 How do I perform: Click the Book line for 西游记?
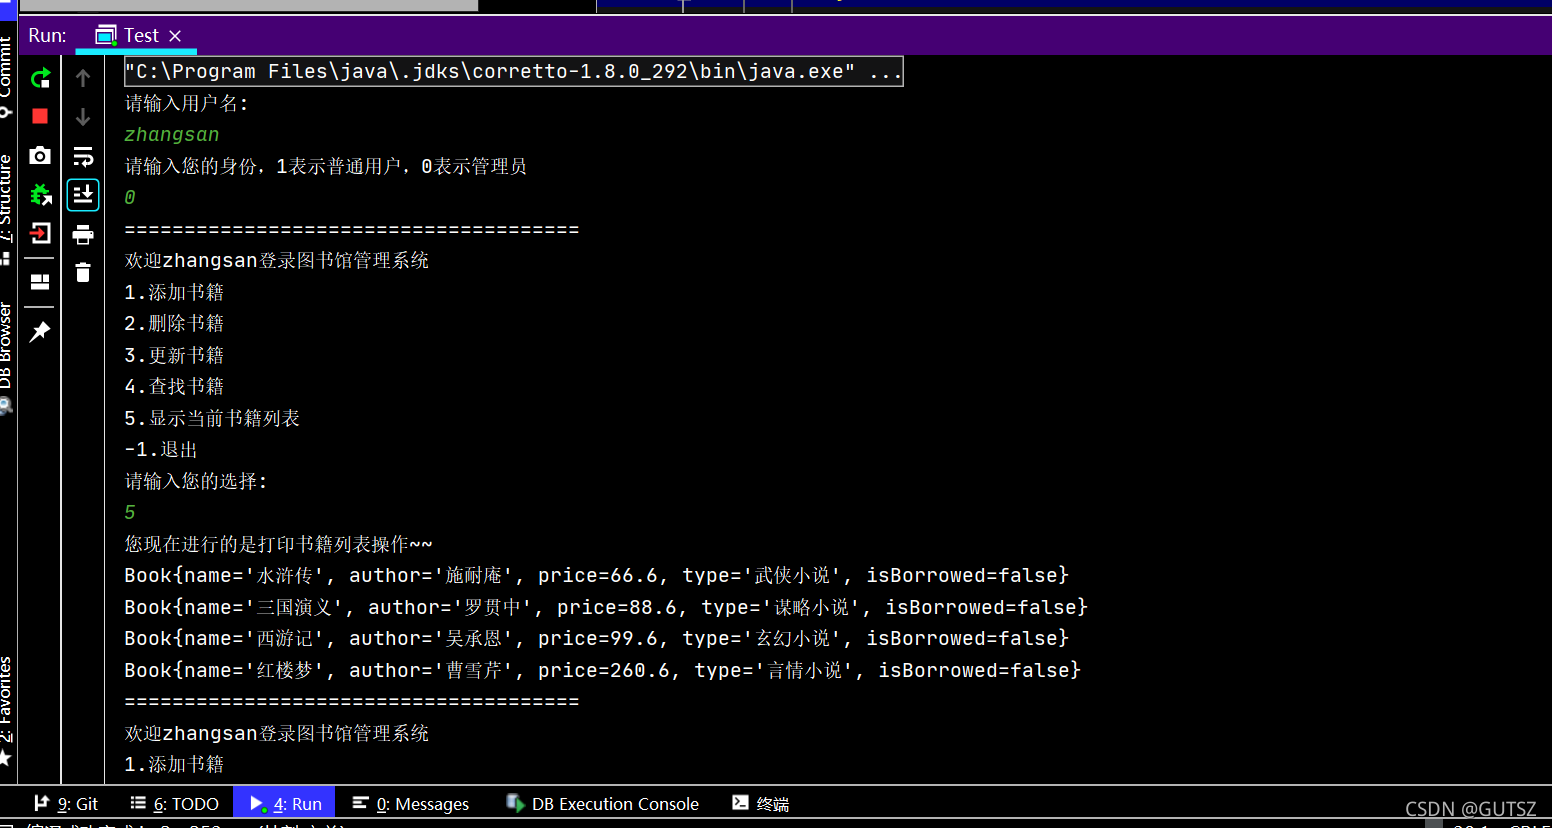pos(597,638)
